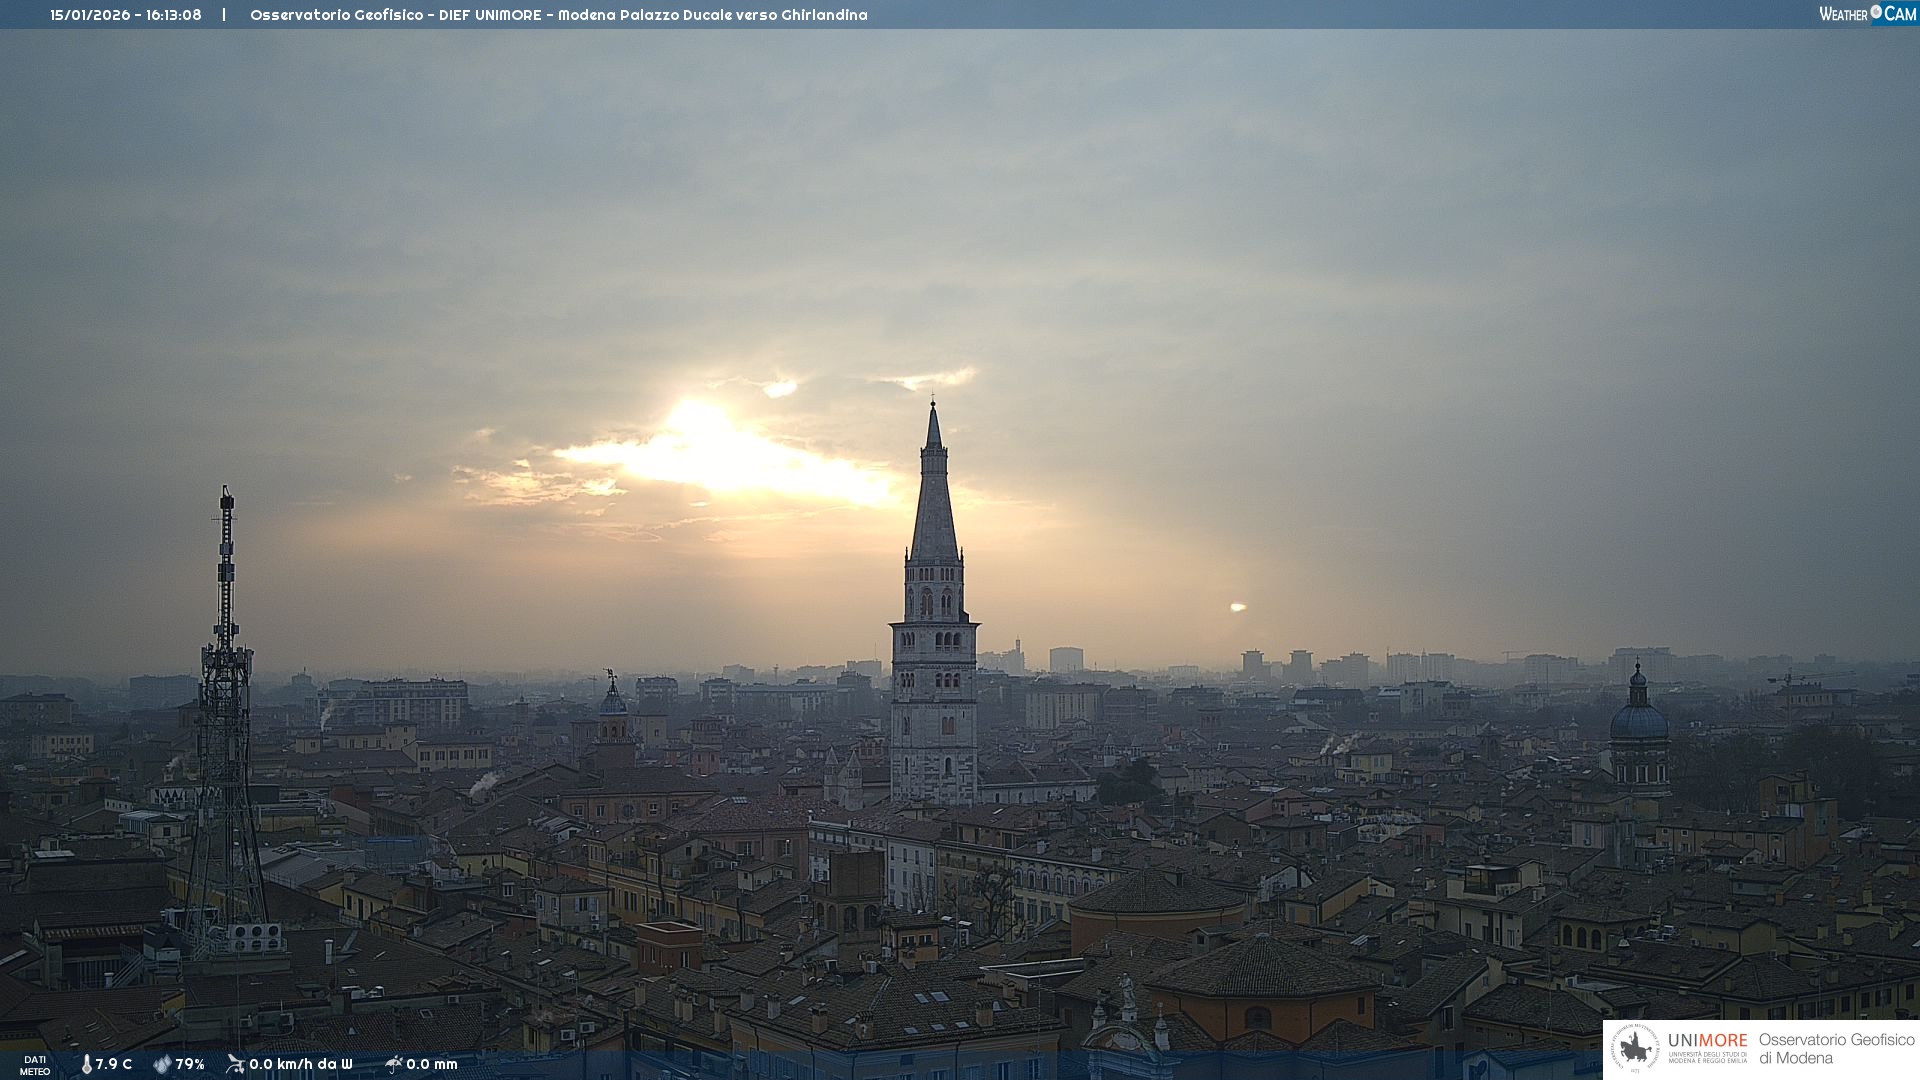The height and width of the screenshot is (1080, 1920).
Task: Click the rain umbrella precipitation icon
Action: coord(393,1064)
